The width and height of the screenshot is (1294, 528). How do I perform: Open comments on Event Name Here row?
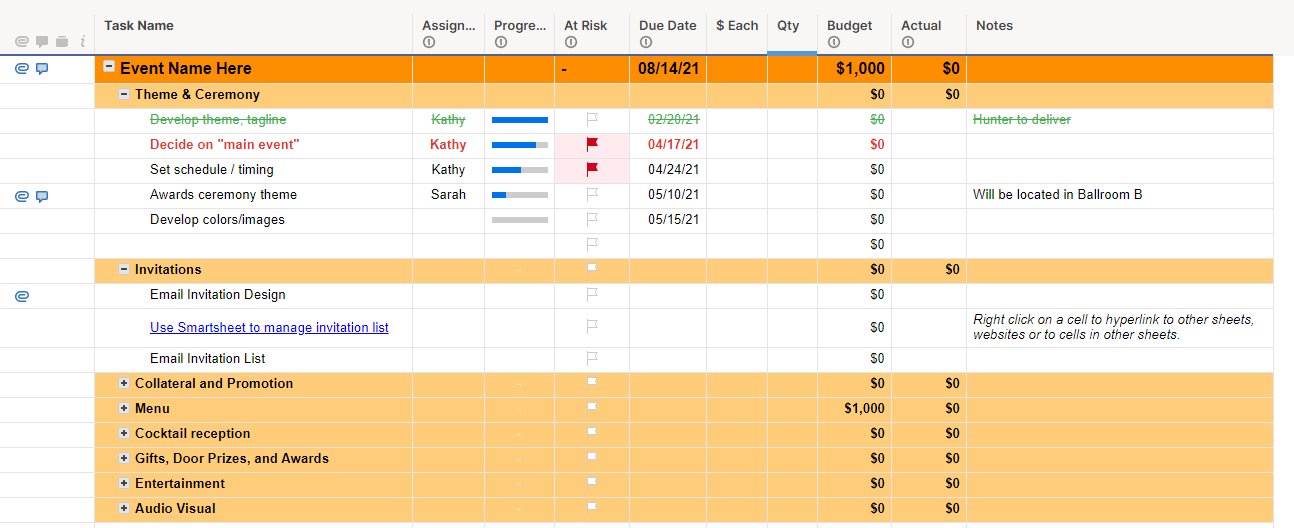pyautogui.click(x=42, y=69)
